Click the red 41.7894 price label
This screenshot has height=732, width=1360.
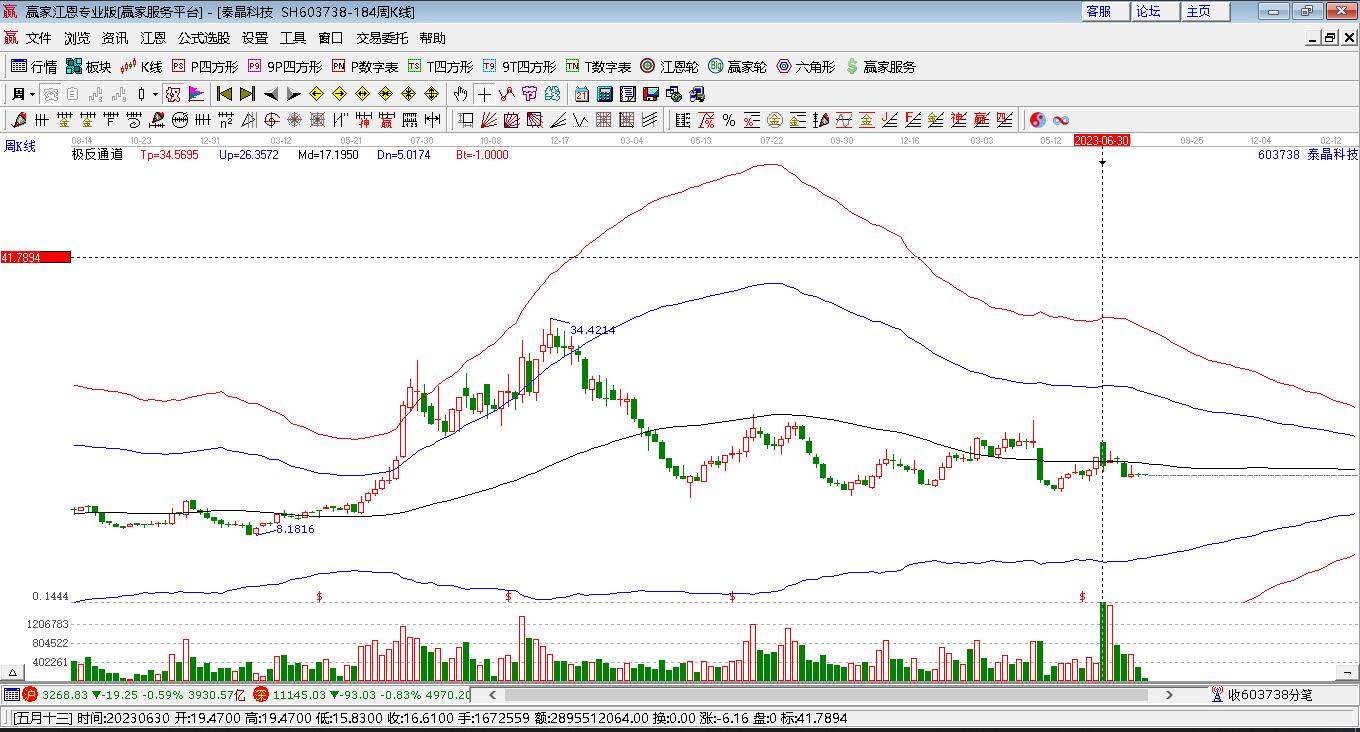[36, 257]
